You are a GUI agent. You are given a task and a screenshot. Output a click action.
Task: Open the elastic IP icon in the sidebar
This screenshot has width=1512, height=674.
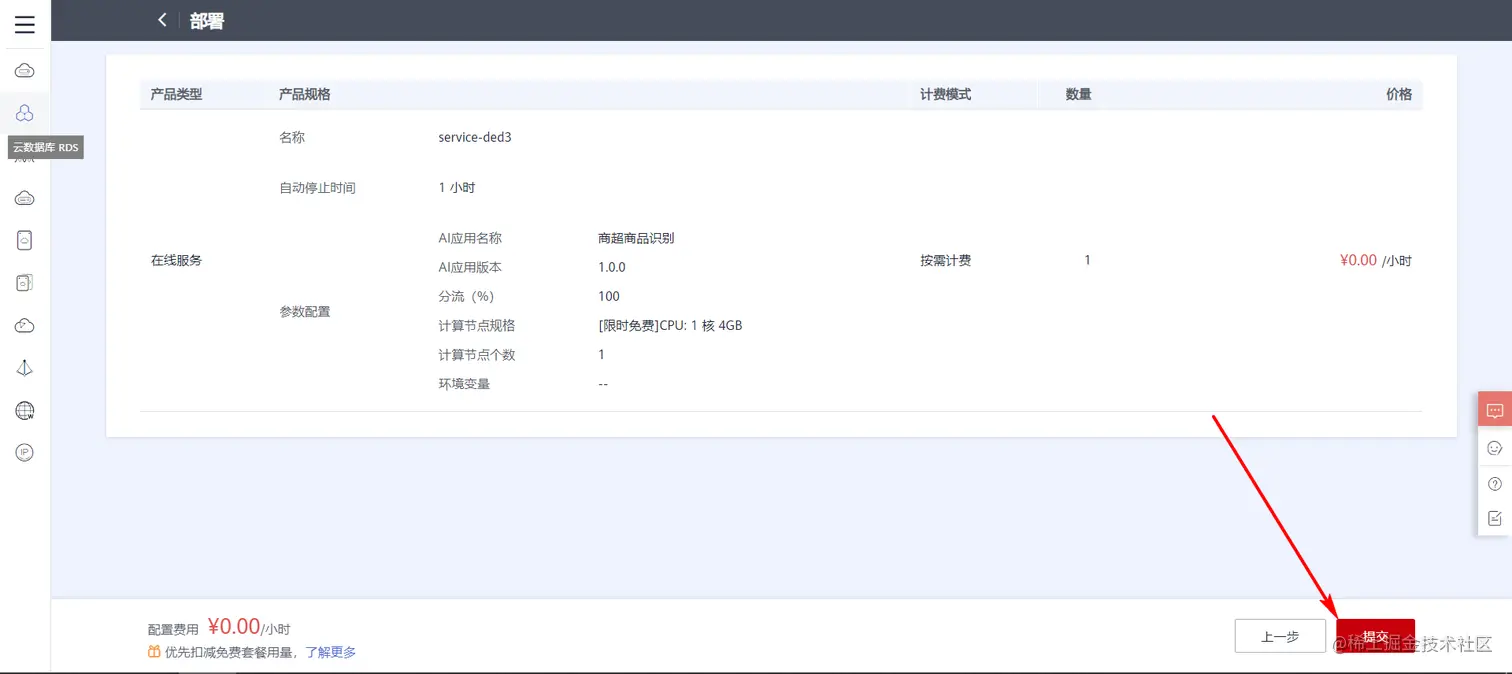coord(25,452)
